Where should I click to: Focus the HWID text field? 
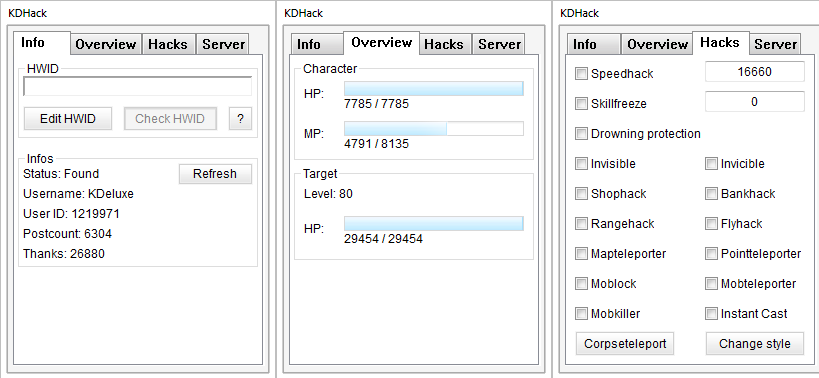[x=137, y=86]
